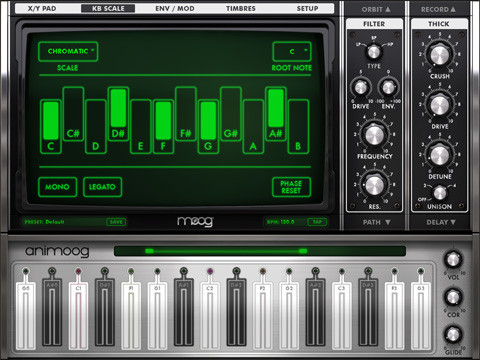Play the A#2 black key
The height and width of the screenshot is (360, 480).
click(x=315, y=312)
